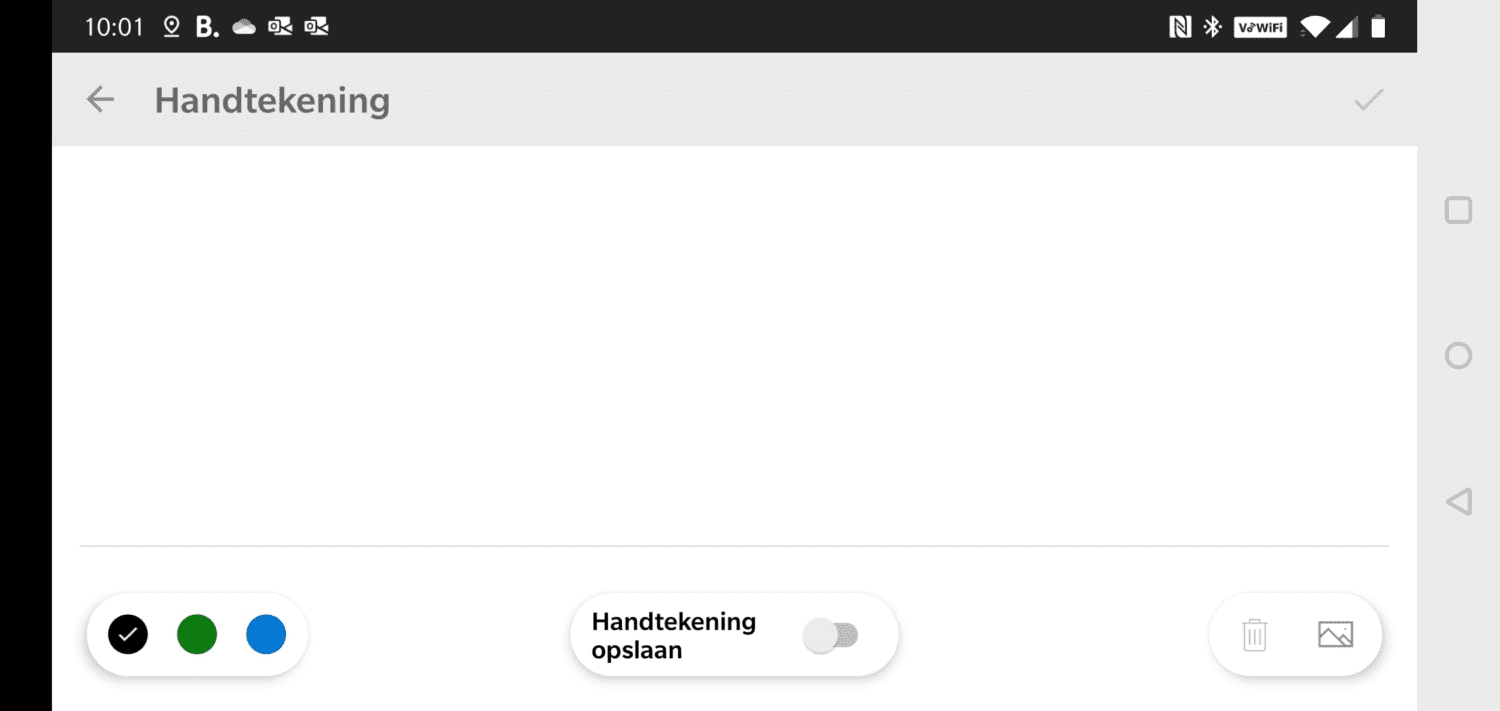Tap the Android home circle button
Image resolution: width=1500 pixels, height=711 pixels.
coord(1459,355)
